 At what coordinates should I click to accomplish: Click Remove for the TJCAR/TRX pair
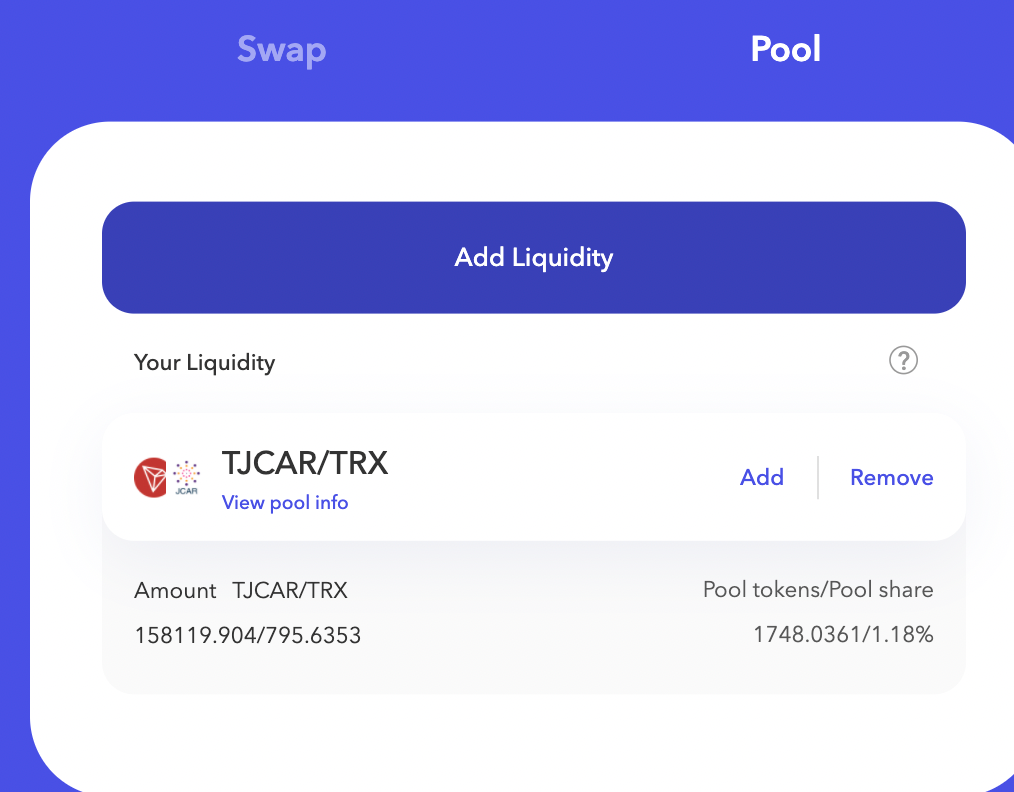(x=892, y=477)
